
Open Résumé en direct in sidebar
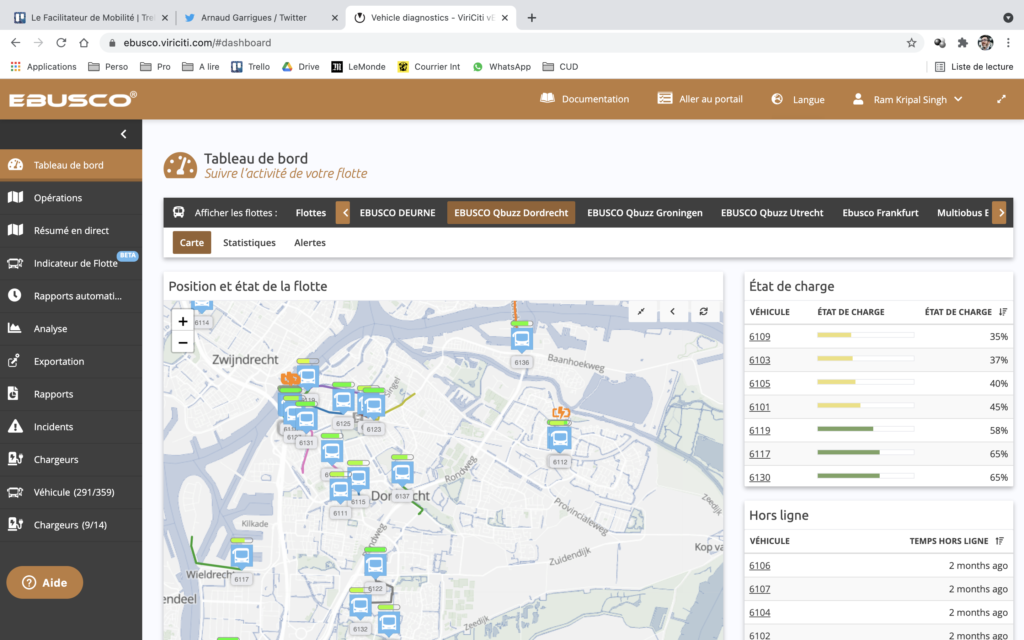[x=71, y=231]
